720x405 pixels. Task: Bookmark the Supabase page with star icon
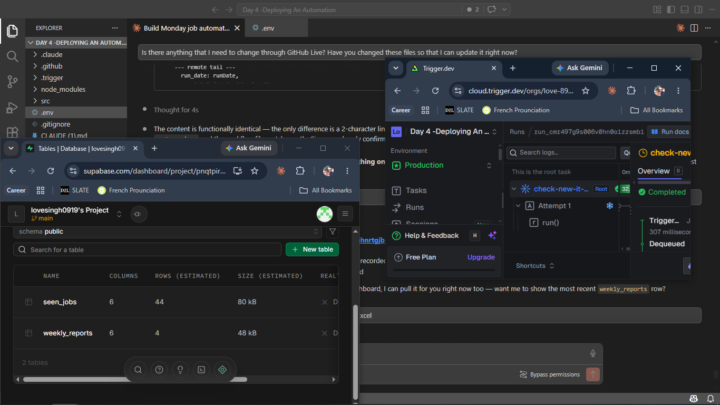[x=254, y=171]
